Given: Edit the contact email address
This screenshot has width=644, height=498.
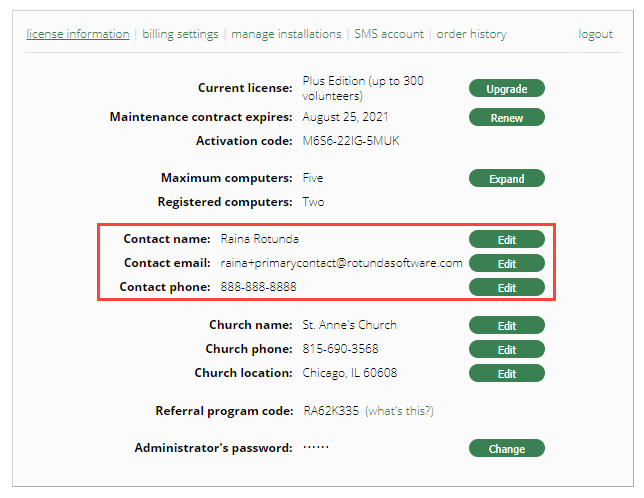Looking at the screenshot, I should click(507, 263).
